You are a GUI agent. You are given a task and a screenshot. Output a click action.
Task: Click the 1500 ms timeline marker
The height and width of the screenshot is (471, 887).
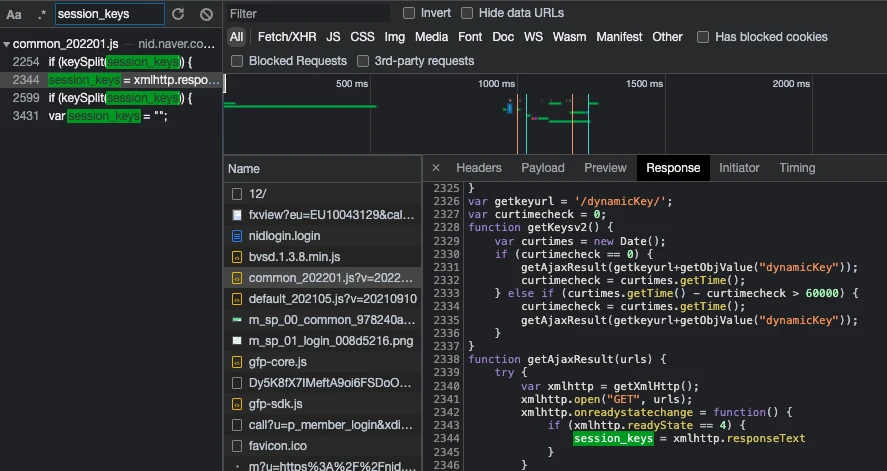(x=644, y=84)
